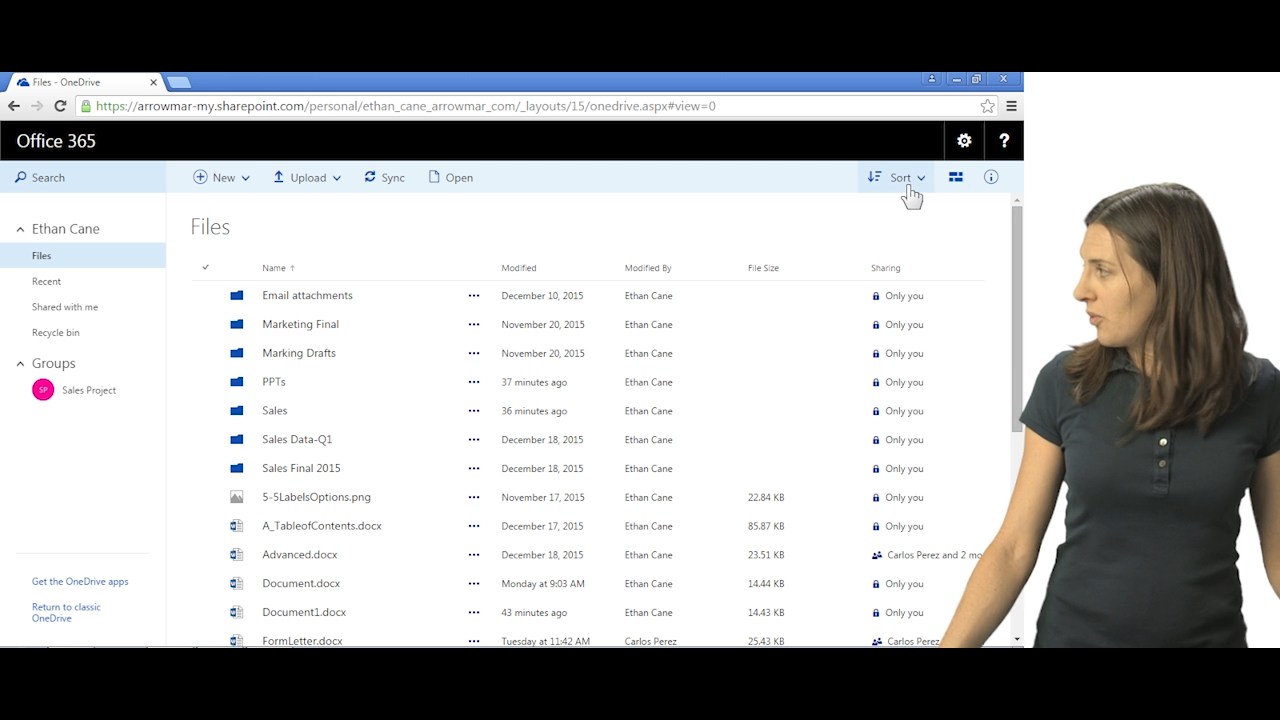Click the browser address bar URL
This screenshot has width=1280, height=720.
(406, 106)
